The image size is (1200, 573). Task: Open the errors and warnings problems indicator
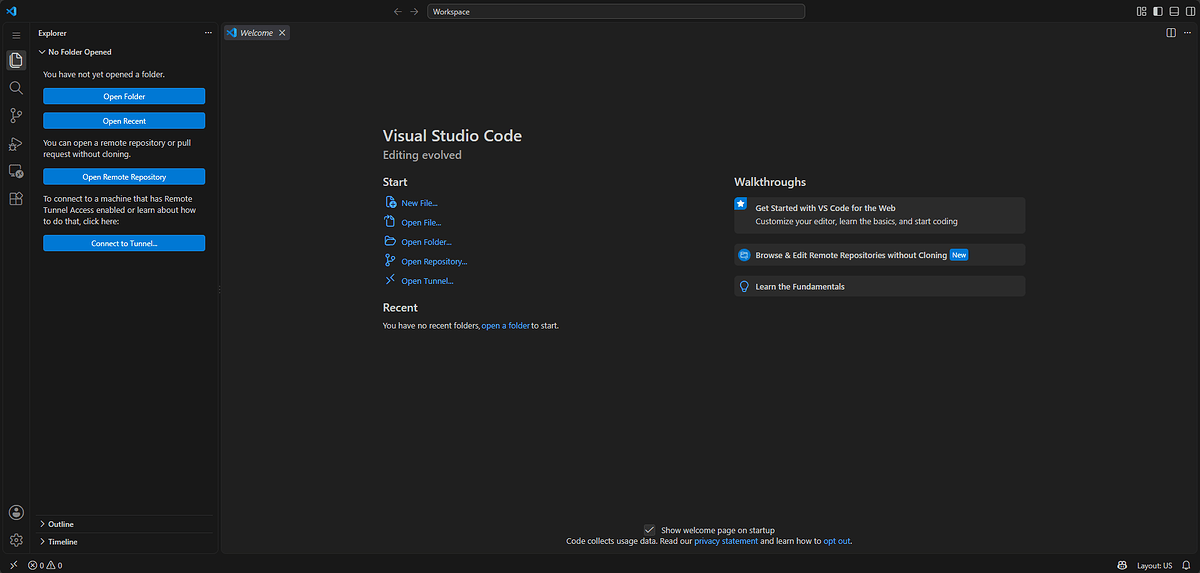click(45, 565)
